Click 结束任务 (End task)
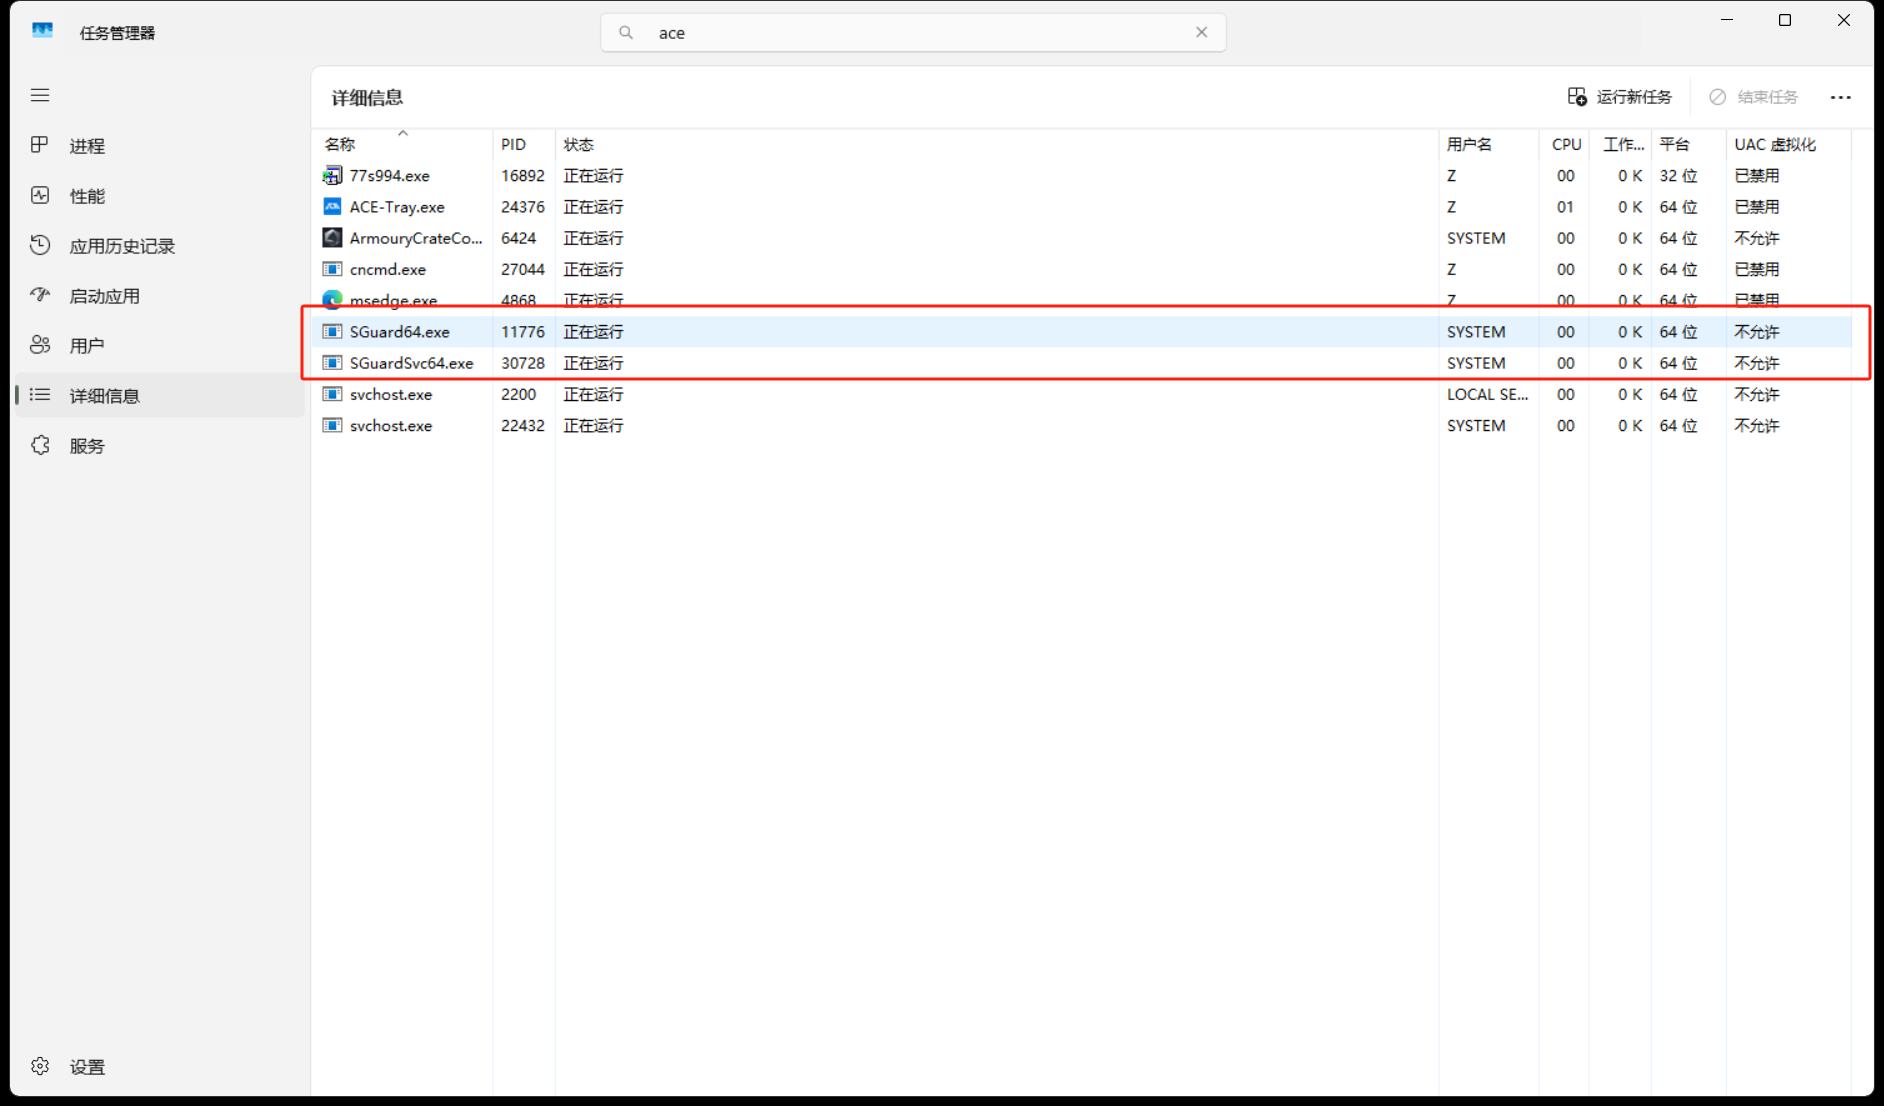The height and width of the screenshot is (1106, 1884). tap(1754, 97)
